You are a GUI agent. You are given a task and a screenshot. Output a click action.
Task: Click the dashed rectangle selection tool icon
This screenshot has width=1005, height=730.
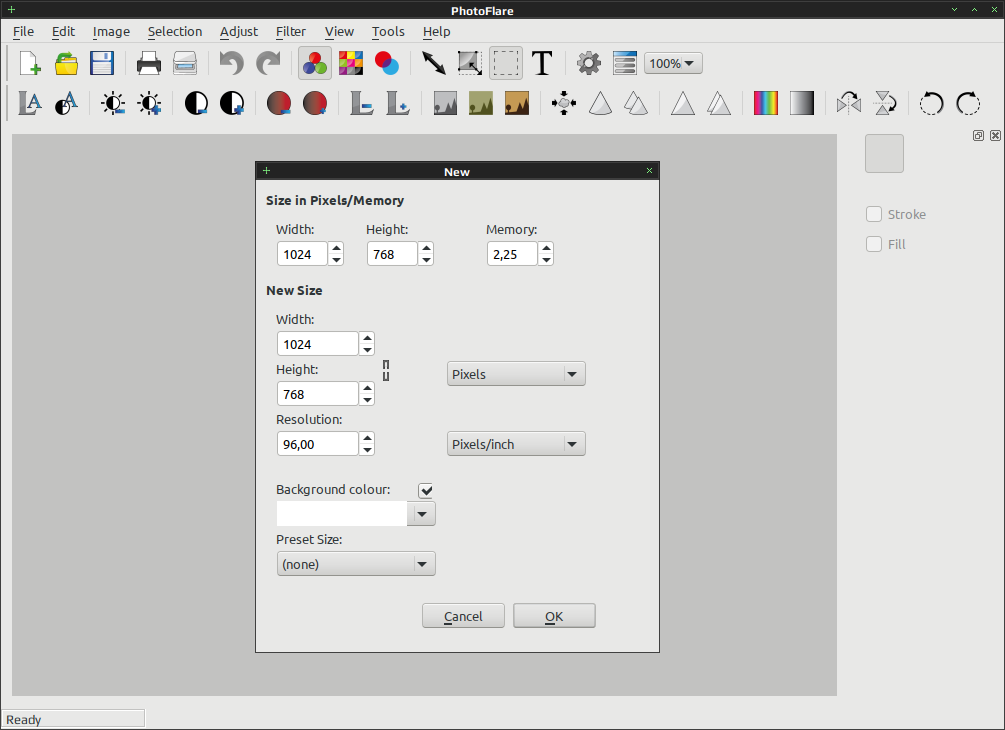coord(506,63)
